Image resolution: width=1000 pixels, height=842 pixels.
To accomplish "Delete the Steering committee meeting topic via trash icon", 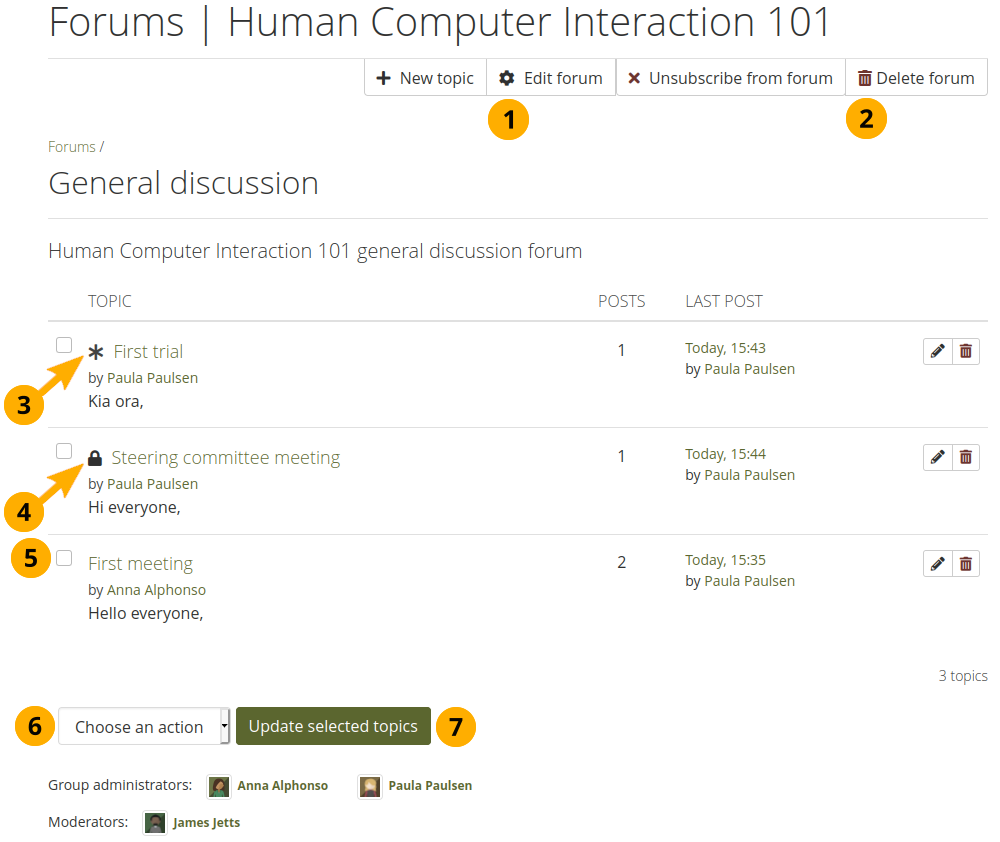I will (965, 457).
